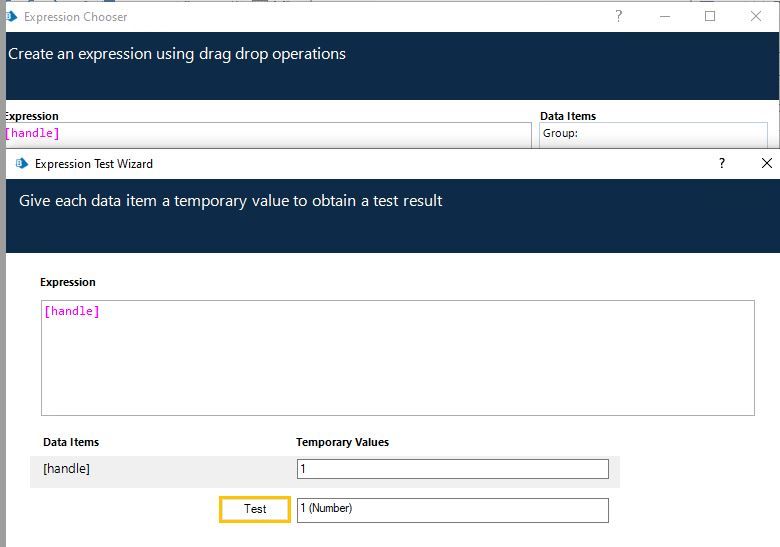Click the Expression Chooser title bar text

coord(75,16)
